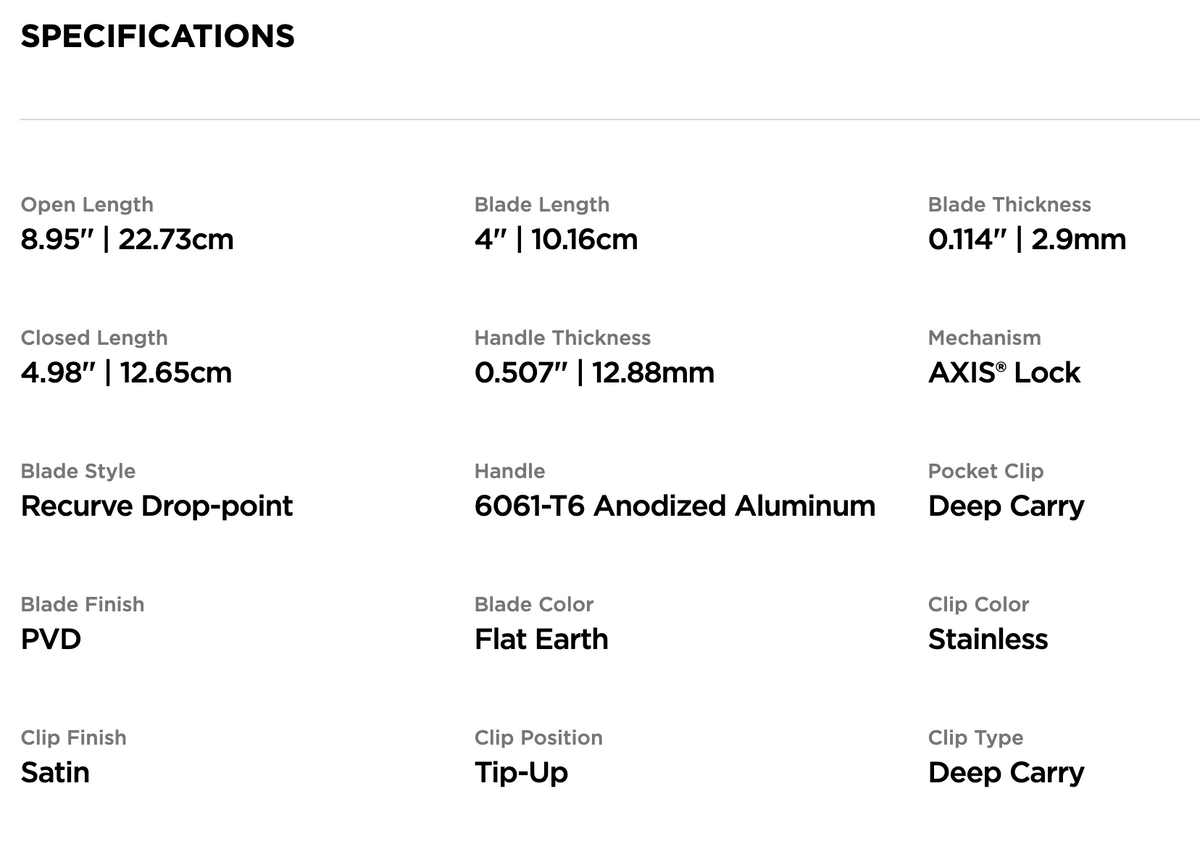Viewport: 1200px width, 862px height.
Task: Click the Handle Thickness value 0.507" | 12.88mm
Action: tap(594, 373)
